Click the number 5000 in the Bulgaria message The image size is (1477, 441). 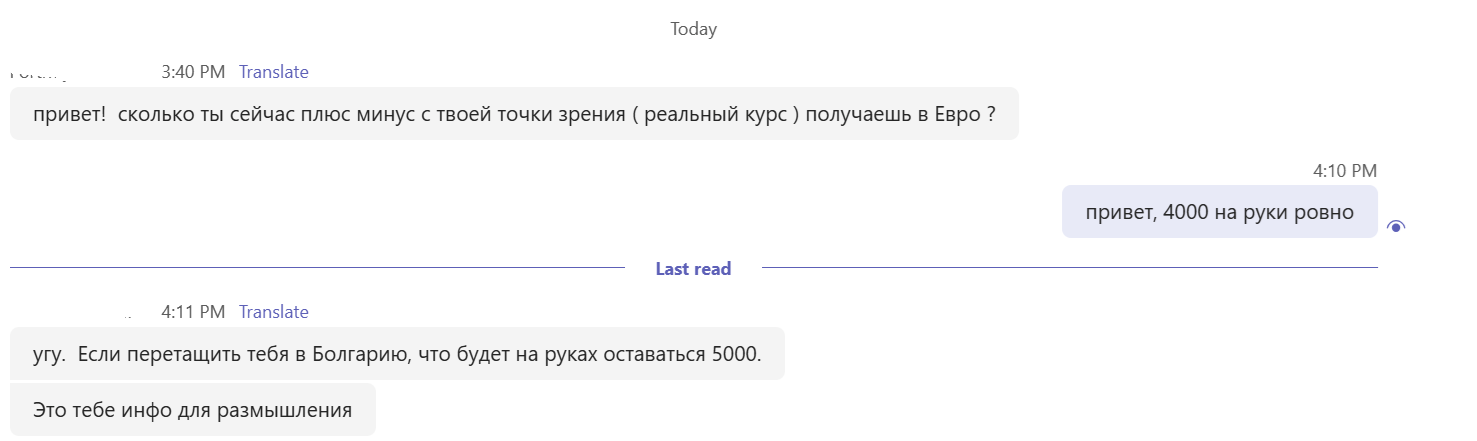[735, 354]
